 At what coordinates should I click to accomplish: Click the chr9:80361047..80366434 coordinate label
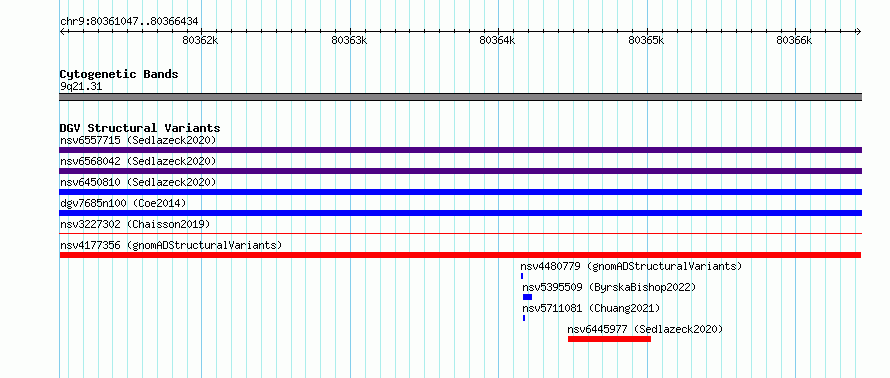[129, 22]
